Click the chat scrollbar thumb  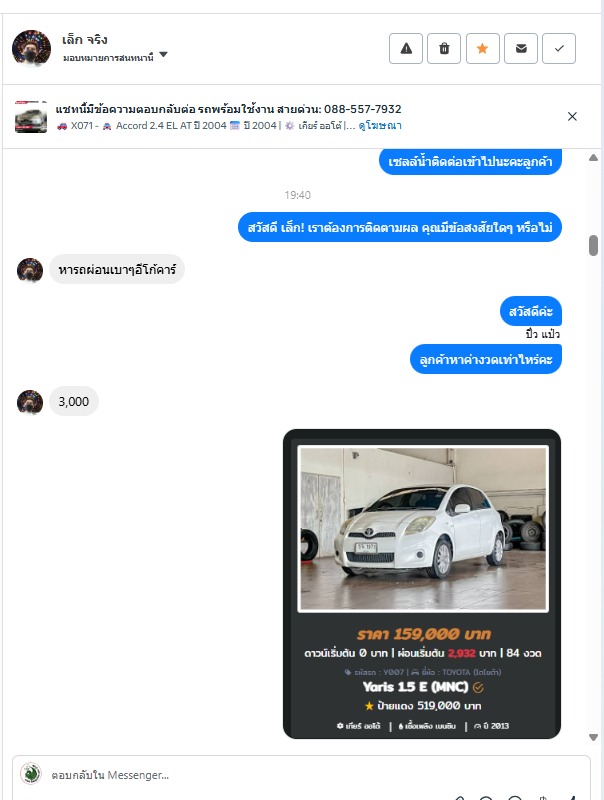coord(593,245)
